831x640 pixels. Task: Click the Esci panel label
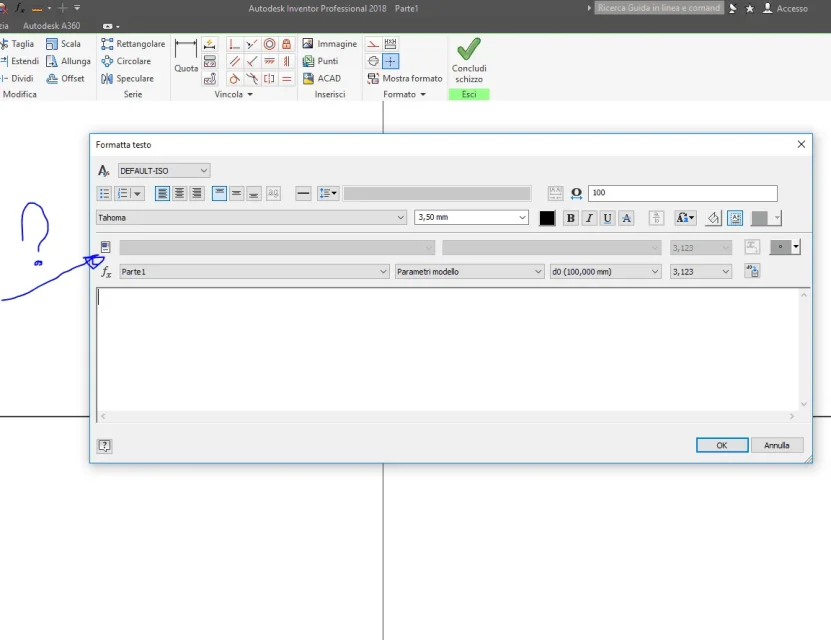pos(469,94)
